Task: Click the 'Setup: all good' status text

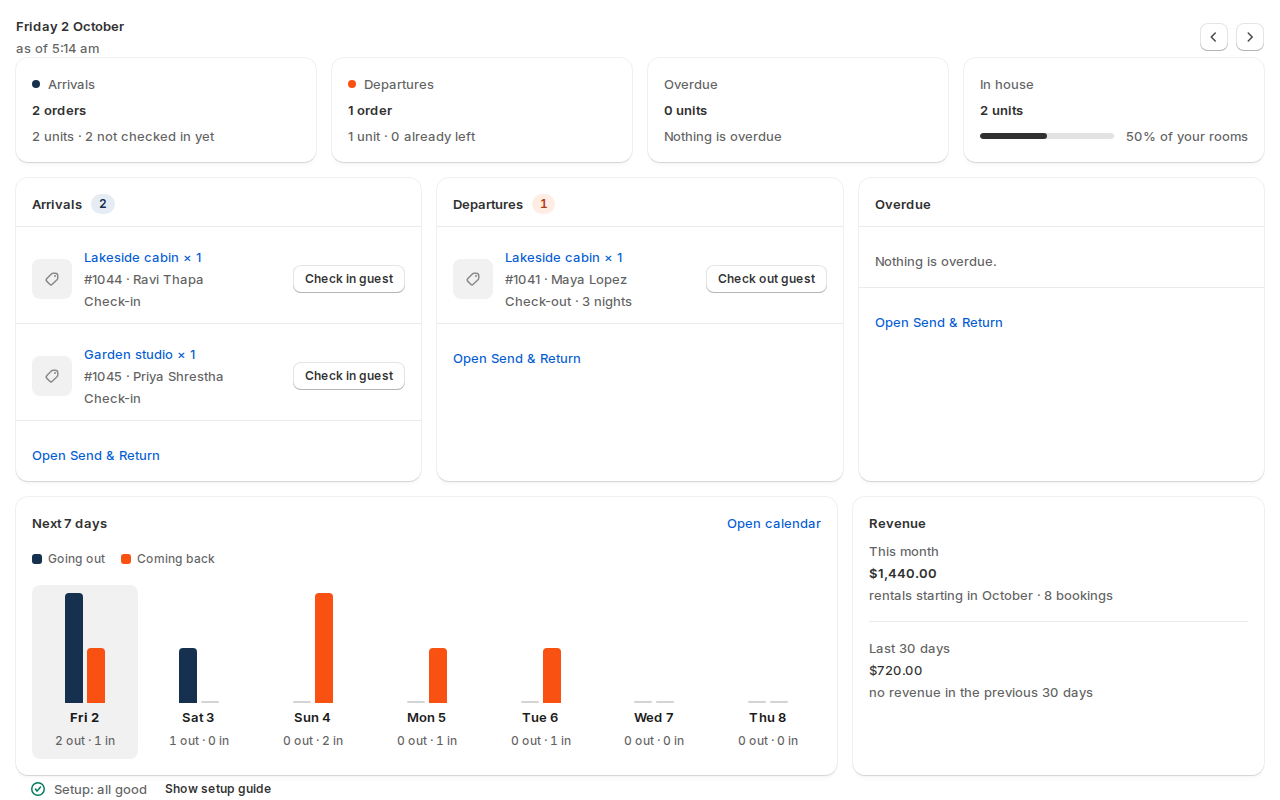Action: [x=100, y=789]
